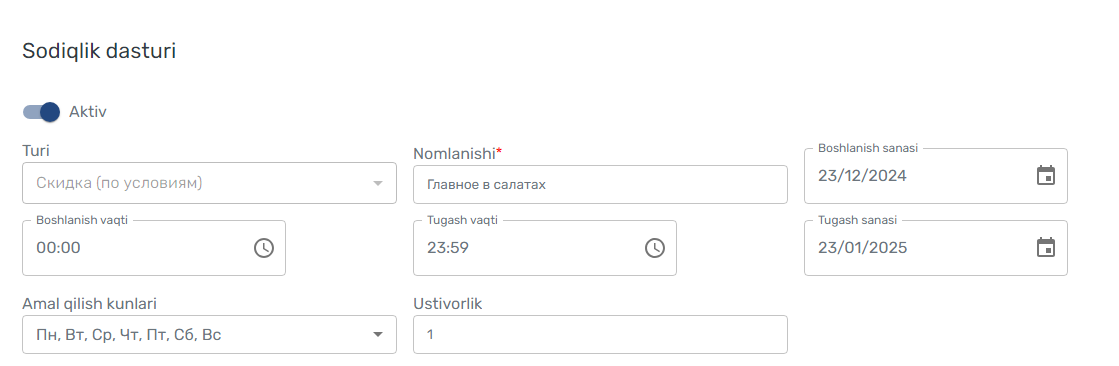
Task: Open clock picker for Tugash vaqti
Action: click(x=654, y=248)
